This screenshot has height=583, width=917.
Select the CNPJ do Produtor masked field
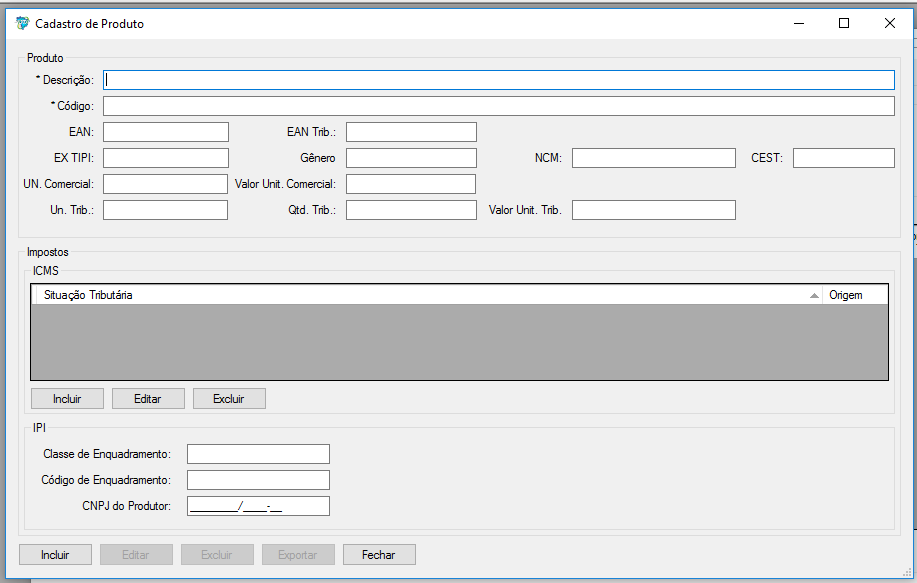pos(258,506)
